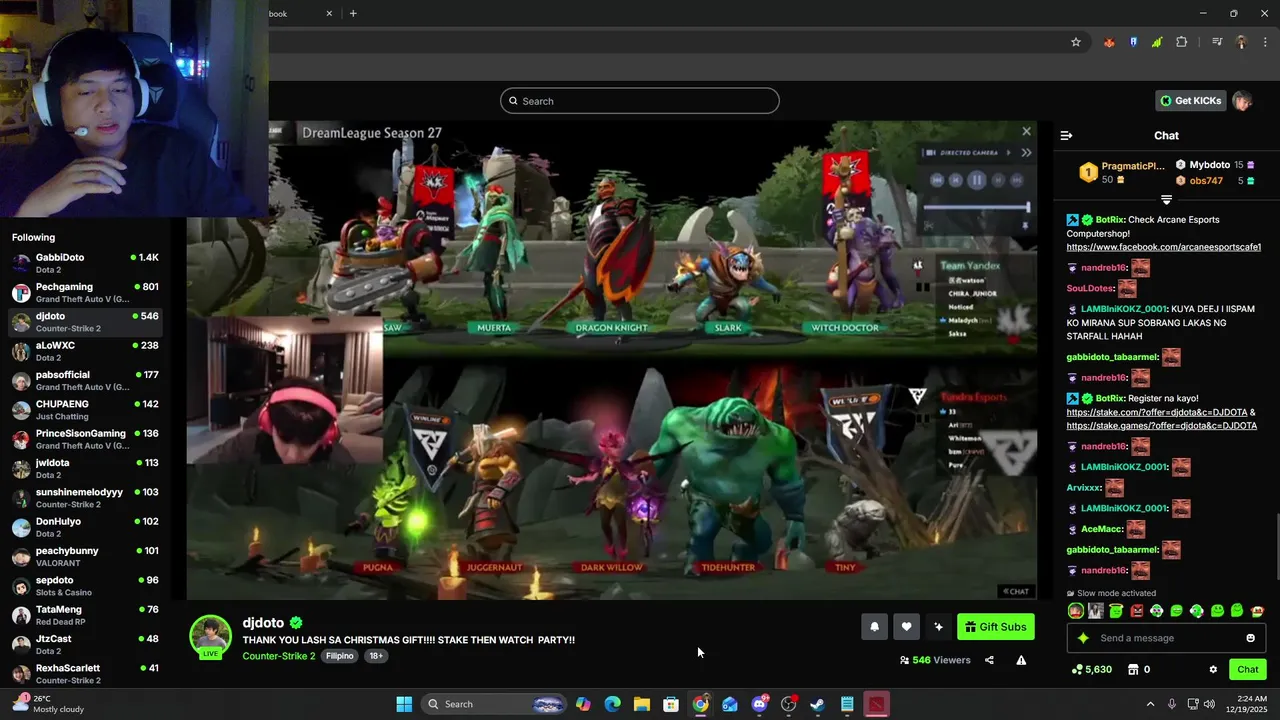Open pabsofficial channel in the sidebar
Screen dimensions: 1280x720
click(85, 380)
